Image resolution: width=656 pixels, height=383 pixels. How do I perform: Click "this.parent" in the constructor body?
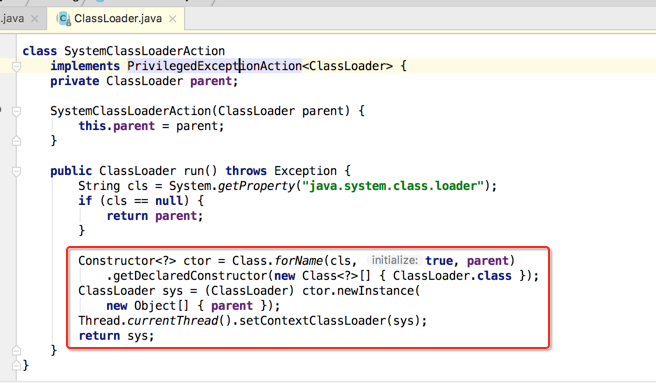pos(117,126)
